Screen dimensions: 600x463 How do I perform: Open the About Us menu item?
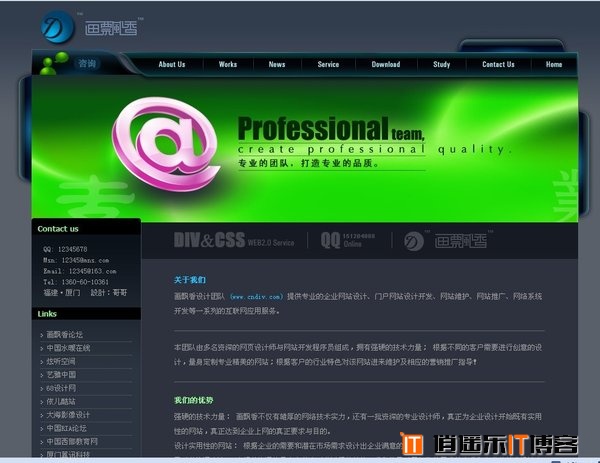coord(172,64)
